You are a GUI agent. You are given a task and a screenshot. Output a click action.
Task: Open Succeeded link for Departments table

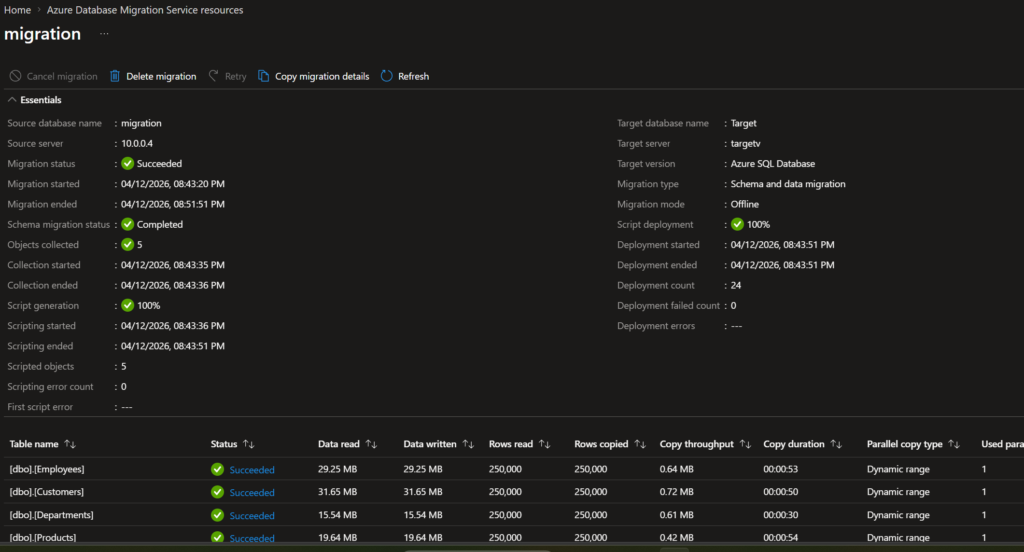pyautogui.click(x=251, y=516)
